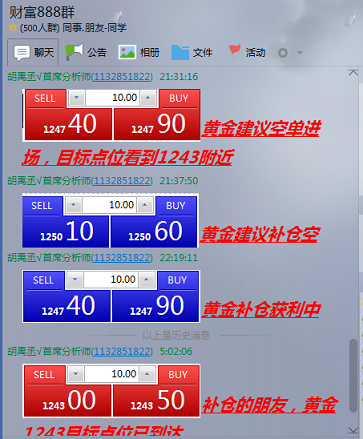
Task: Click increase lot arrow in 21:37:50 quote panel
Action: [x=145, y=205]
